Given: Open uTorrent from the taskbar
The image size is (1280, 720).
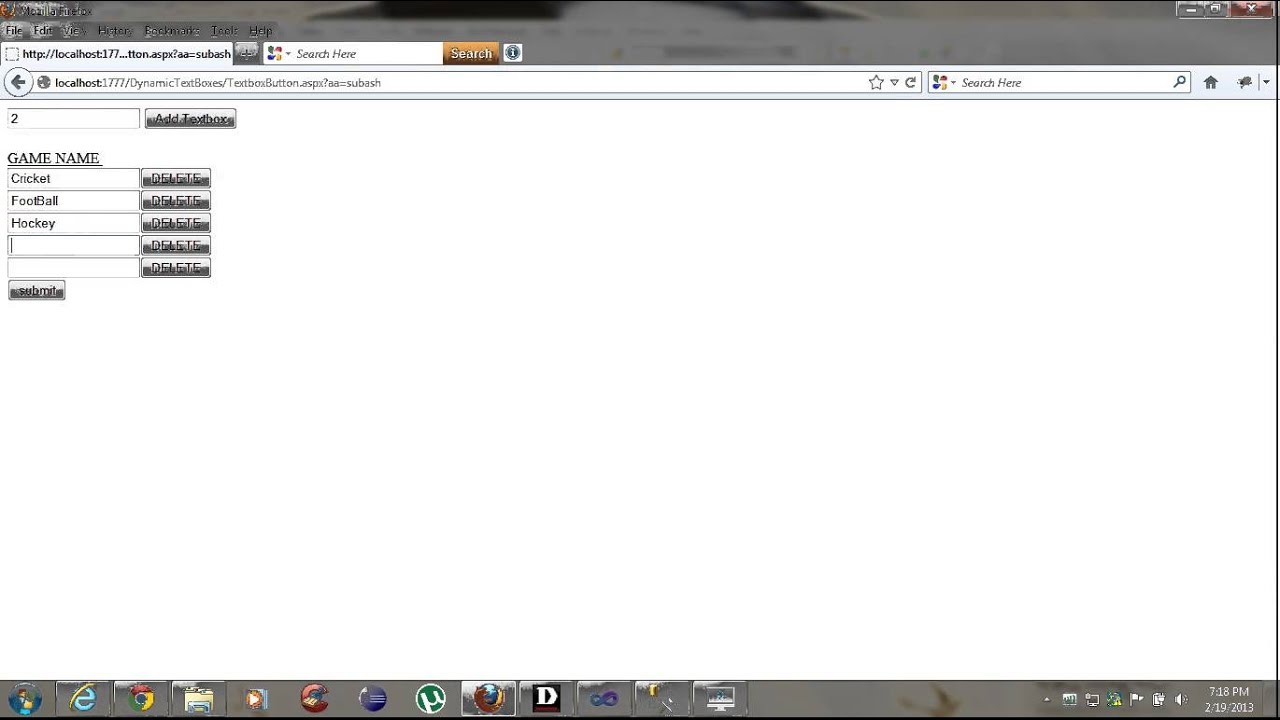Looking at the screenshot, I should (431, 698).
